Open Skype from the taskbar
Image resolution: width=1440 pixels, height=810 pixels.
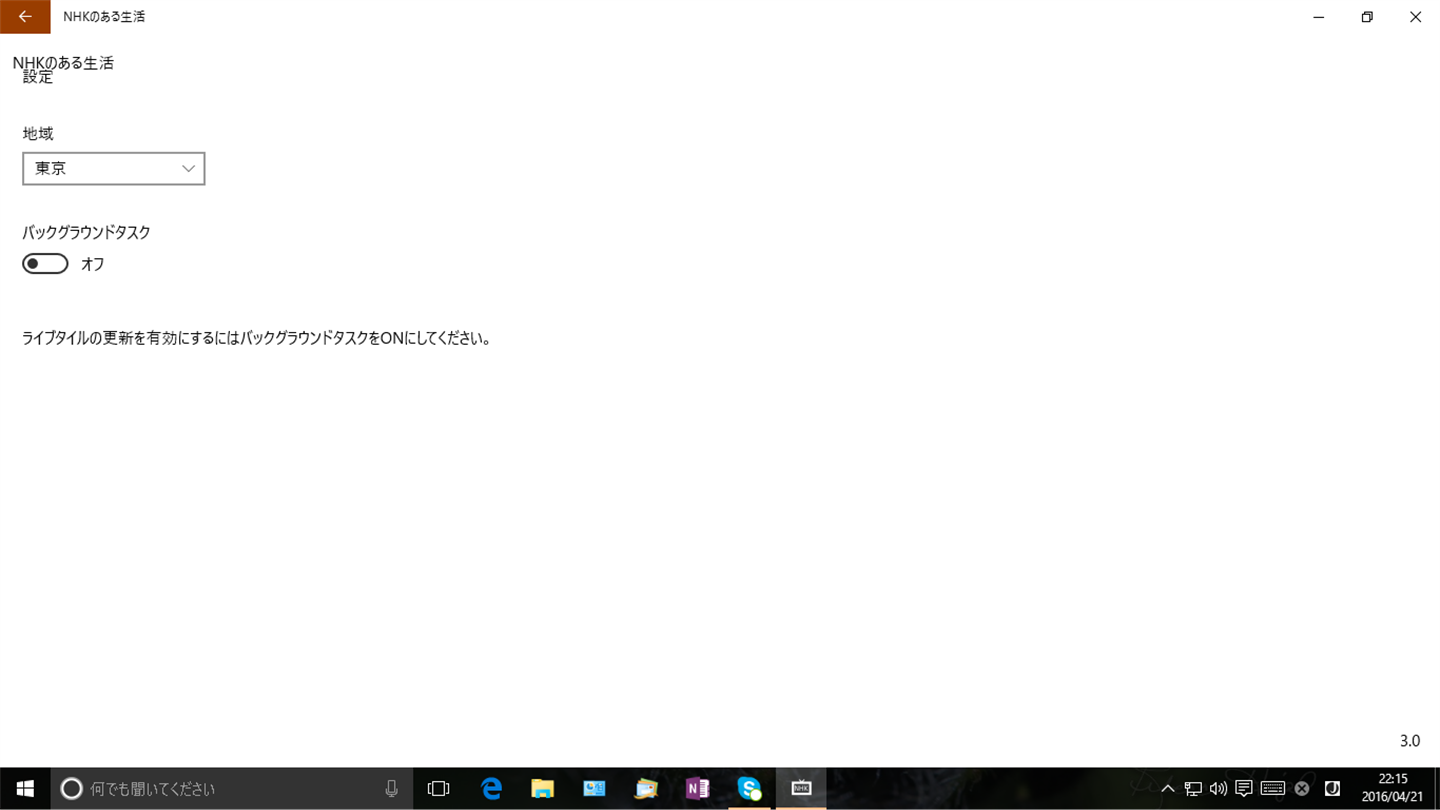tap(750, 789)
